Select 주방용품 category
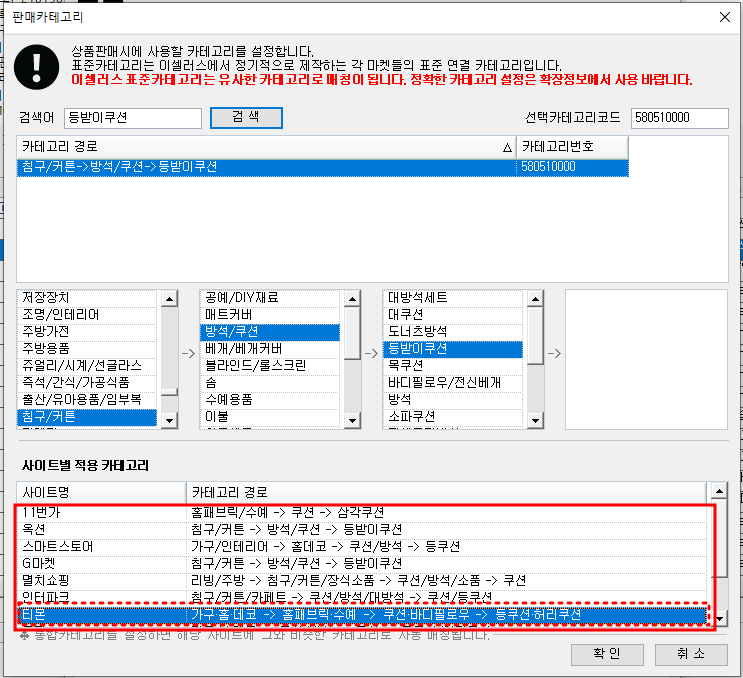This screenshot has height=678, width=743. [87, 349]
